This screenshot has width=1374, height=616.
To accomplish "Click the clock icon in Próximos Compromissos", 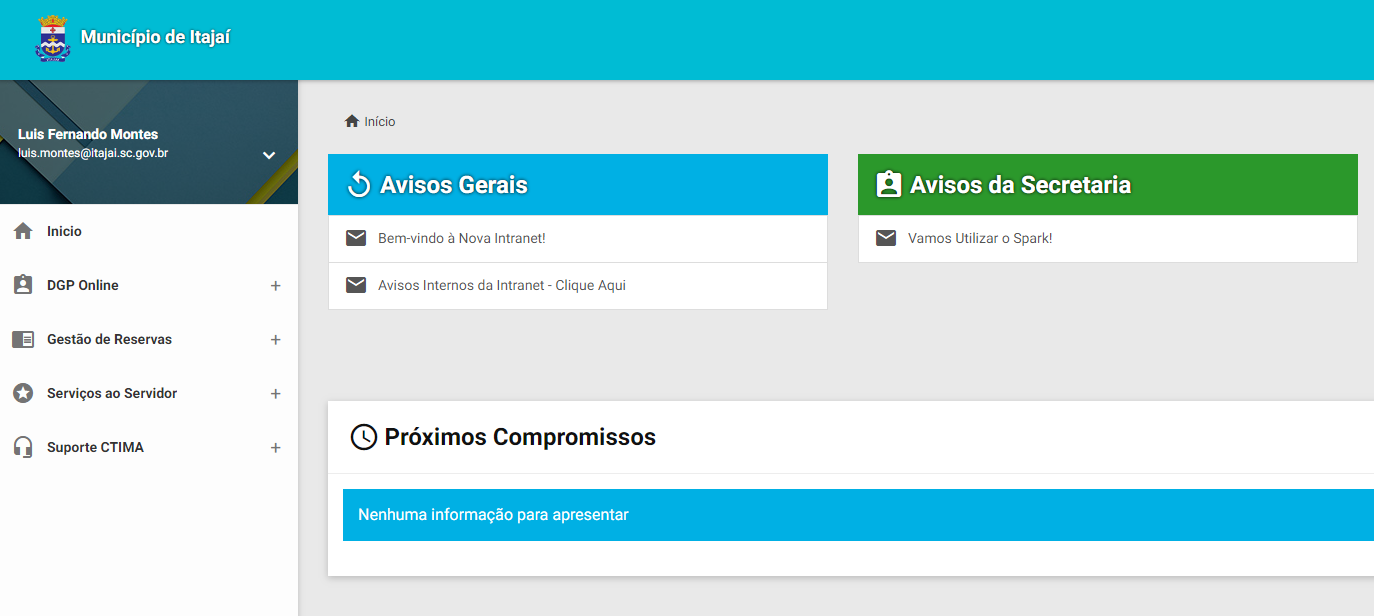I will pos(363,437).
